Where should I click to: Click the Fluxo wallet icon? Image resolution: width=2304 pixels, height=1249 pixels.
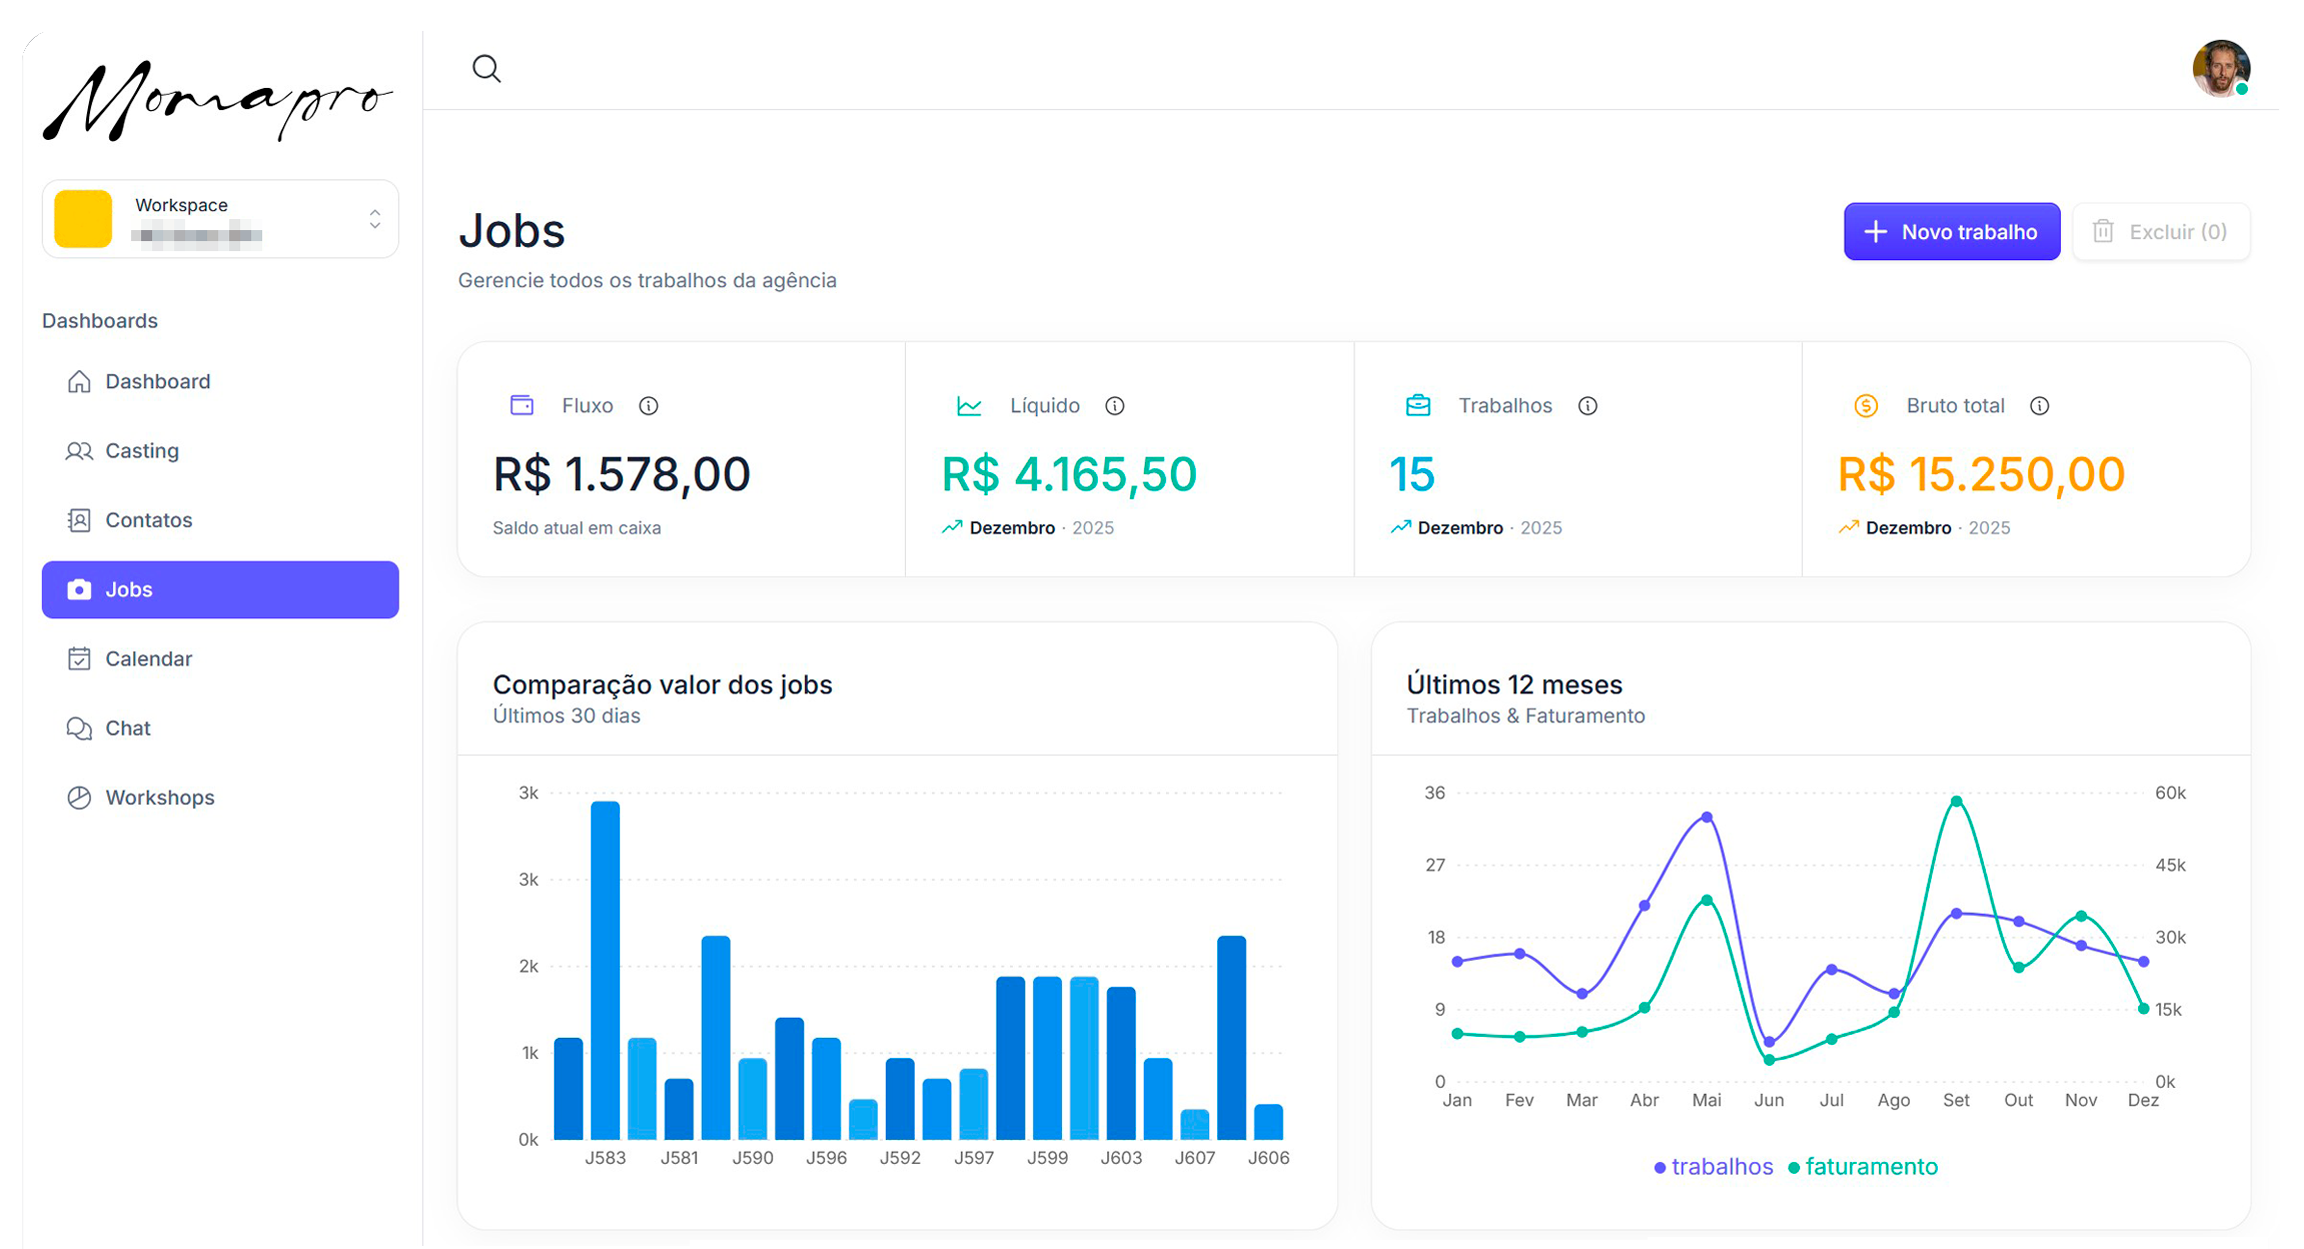coord(522,405)
